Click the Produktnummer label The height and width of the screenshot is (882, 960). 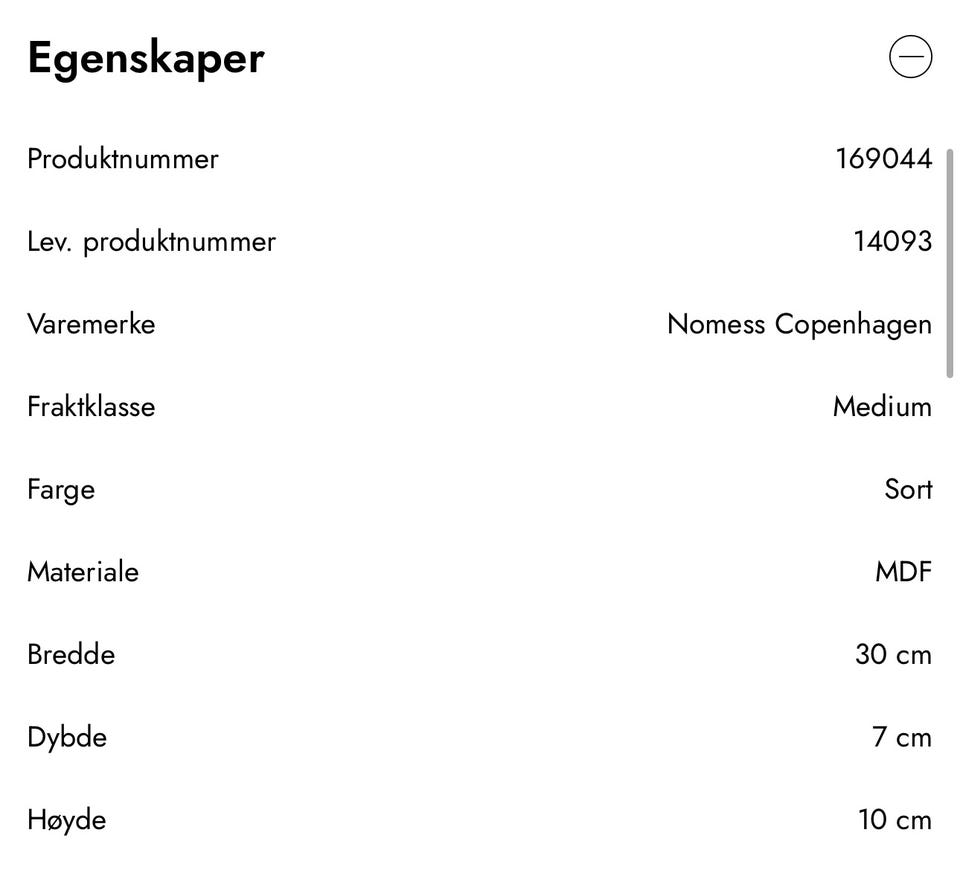pos(122,159)
